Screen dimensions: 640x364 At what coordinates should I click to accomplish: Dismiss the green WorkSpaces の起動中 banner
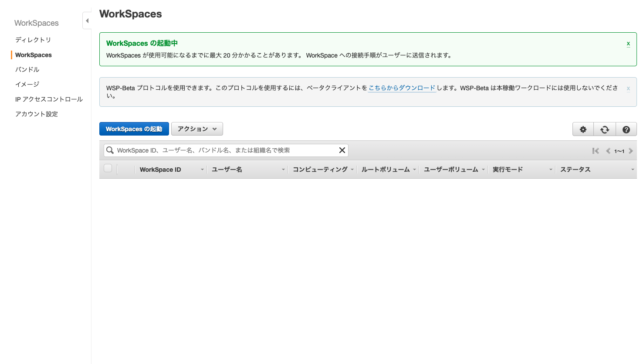(628, 43)
